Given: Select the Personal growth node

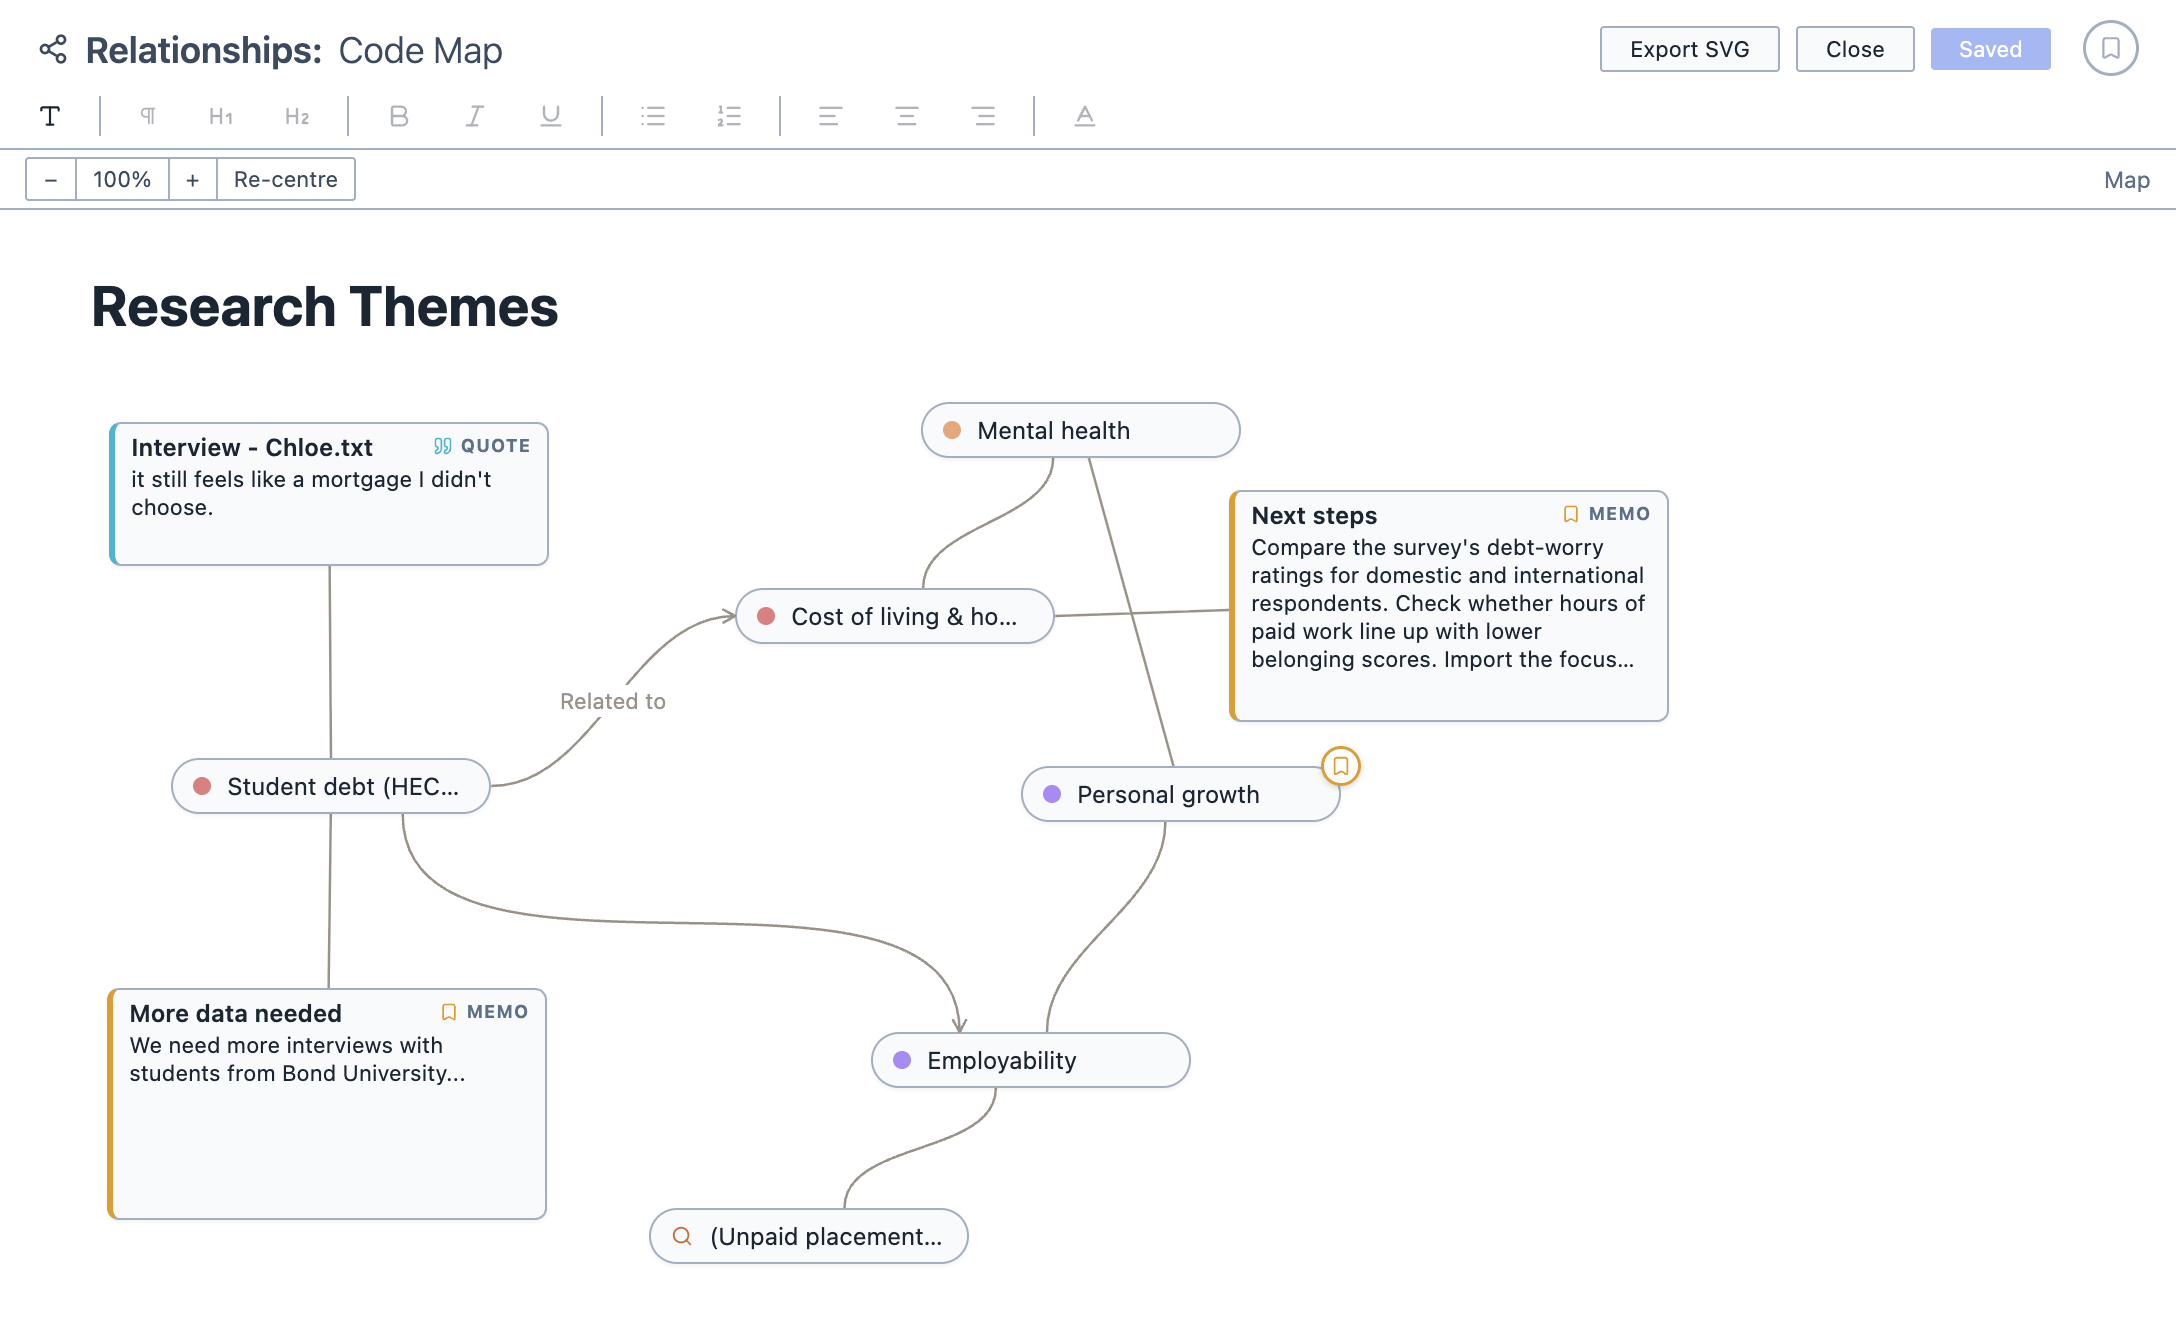Looking at the screenshot, I should coord(1181,794).
